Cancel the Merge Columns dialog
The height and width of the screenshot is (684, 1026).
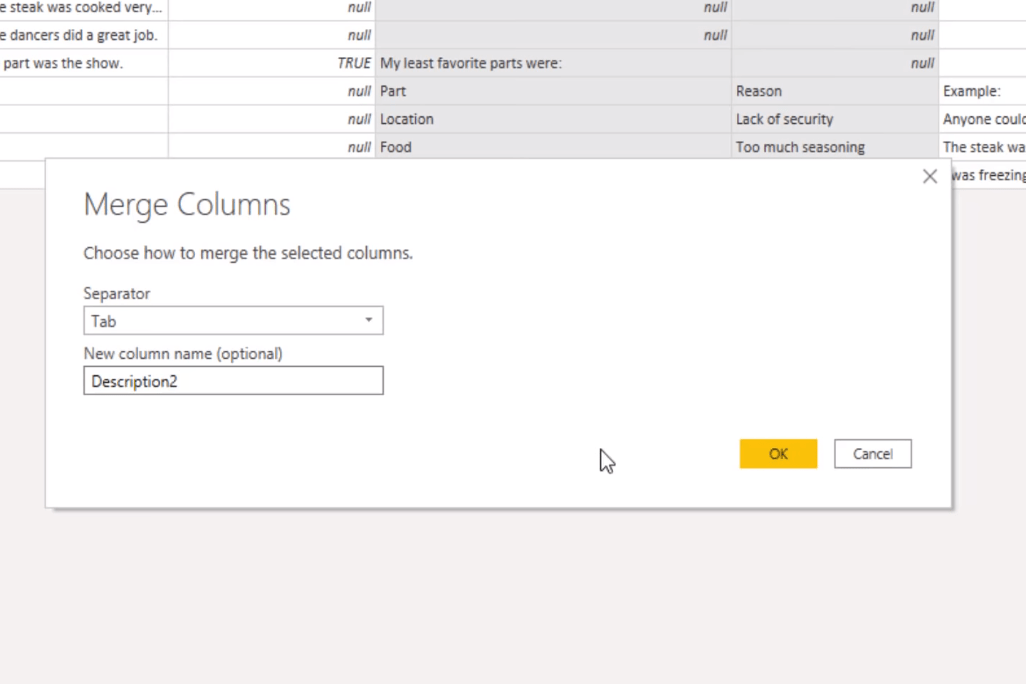point(872,454)
